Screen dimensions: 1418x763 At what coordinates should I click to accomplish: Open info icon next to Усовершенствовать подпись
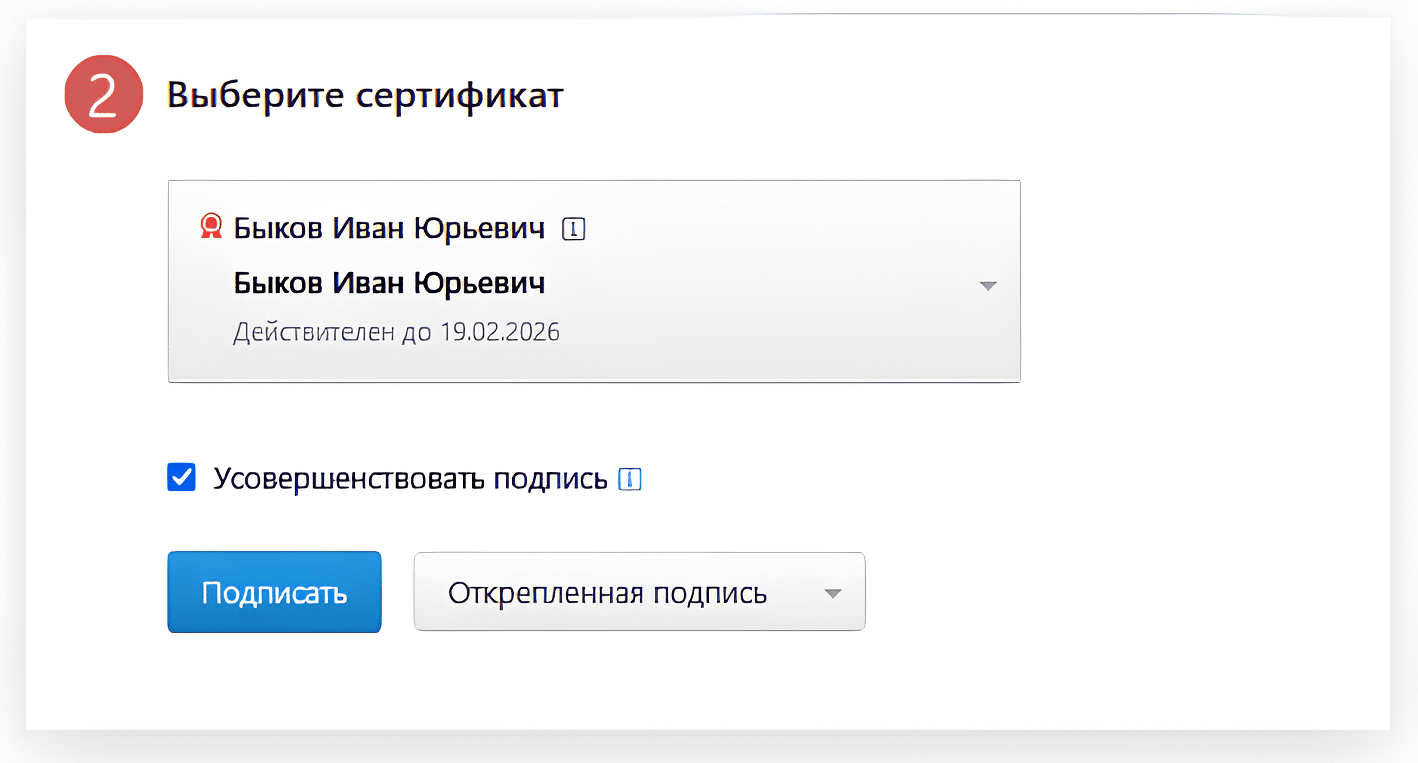pos(630,480)
